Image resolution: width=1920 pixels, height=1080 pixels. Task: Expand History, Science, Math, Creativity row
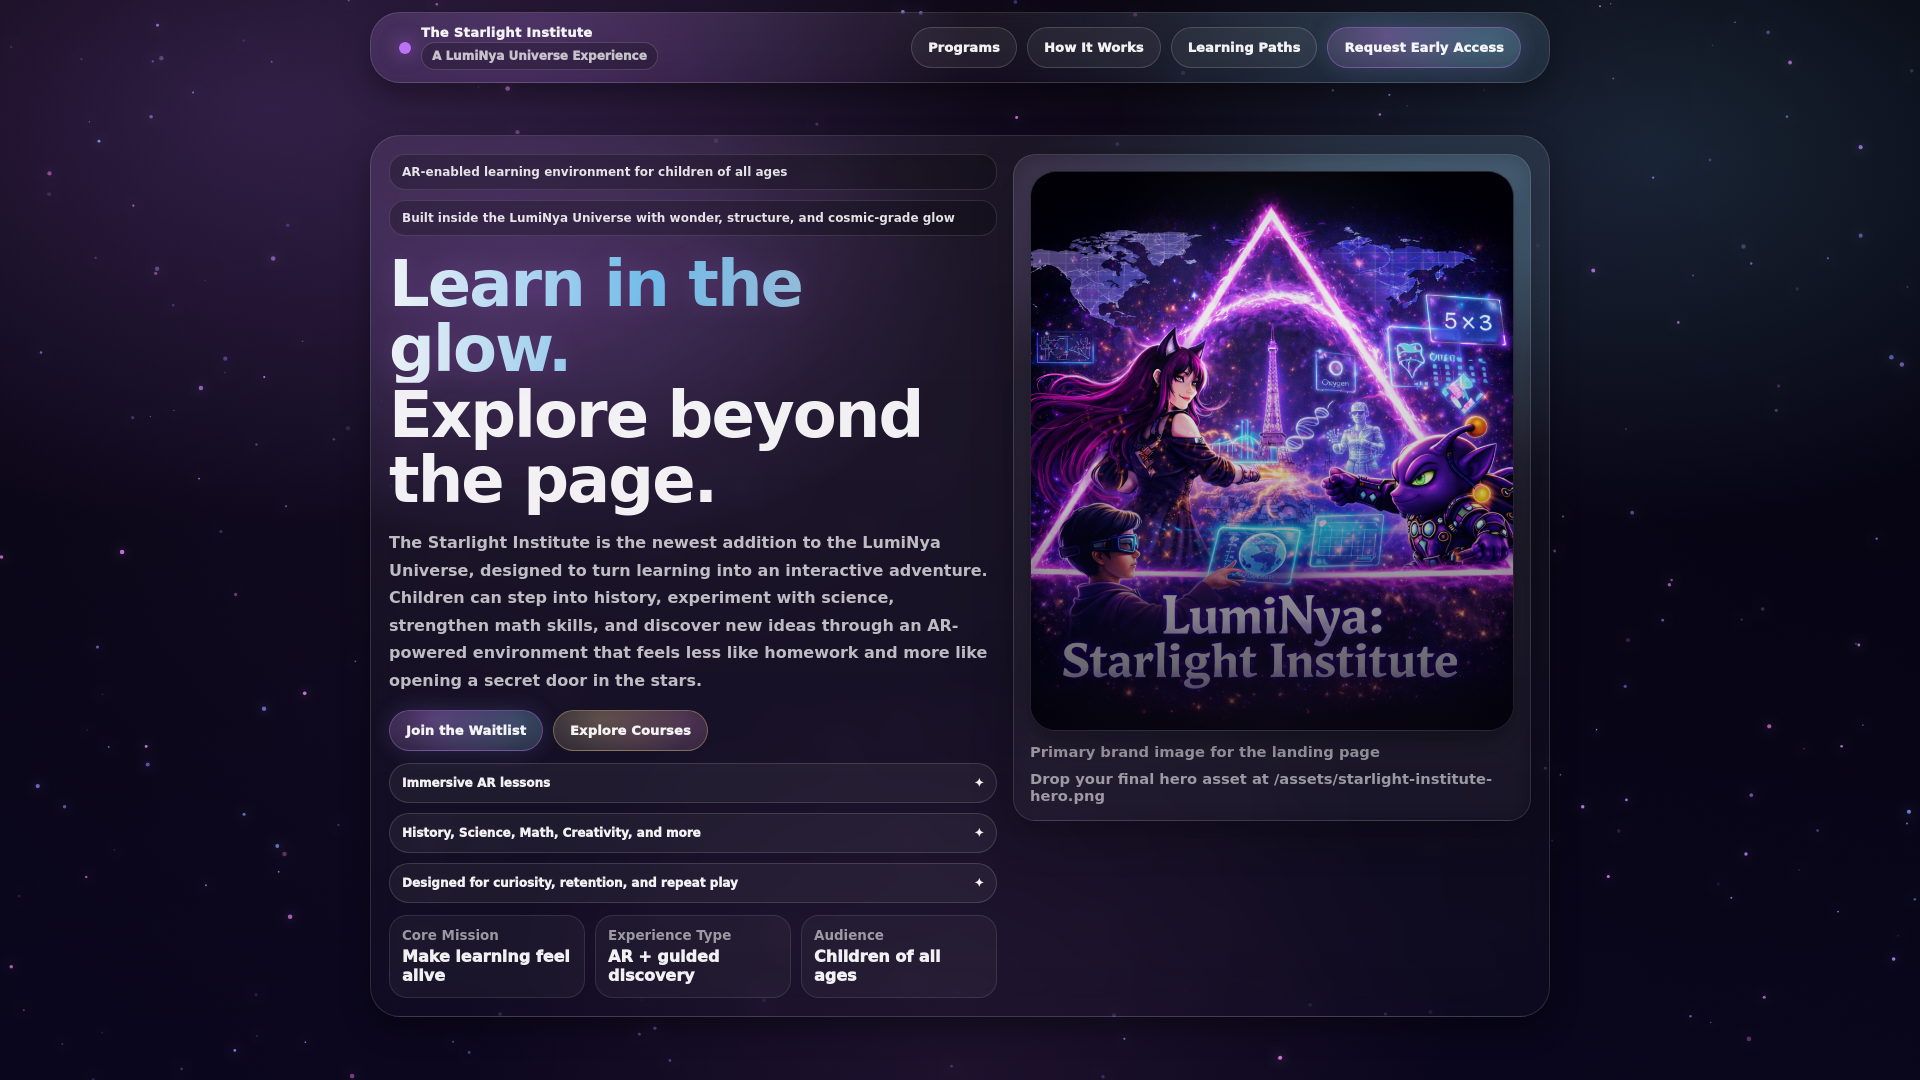tap(692, 833)
